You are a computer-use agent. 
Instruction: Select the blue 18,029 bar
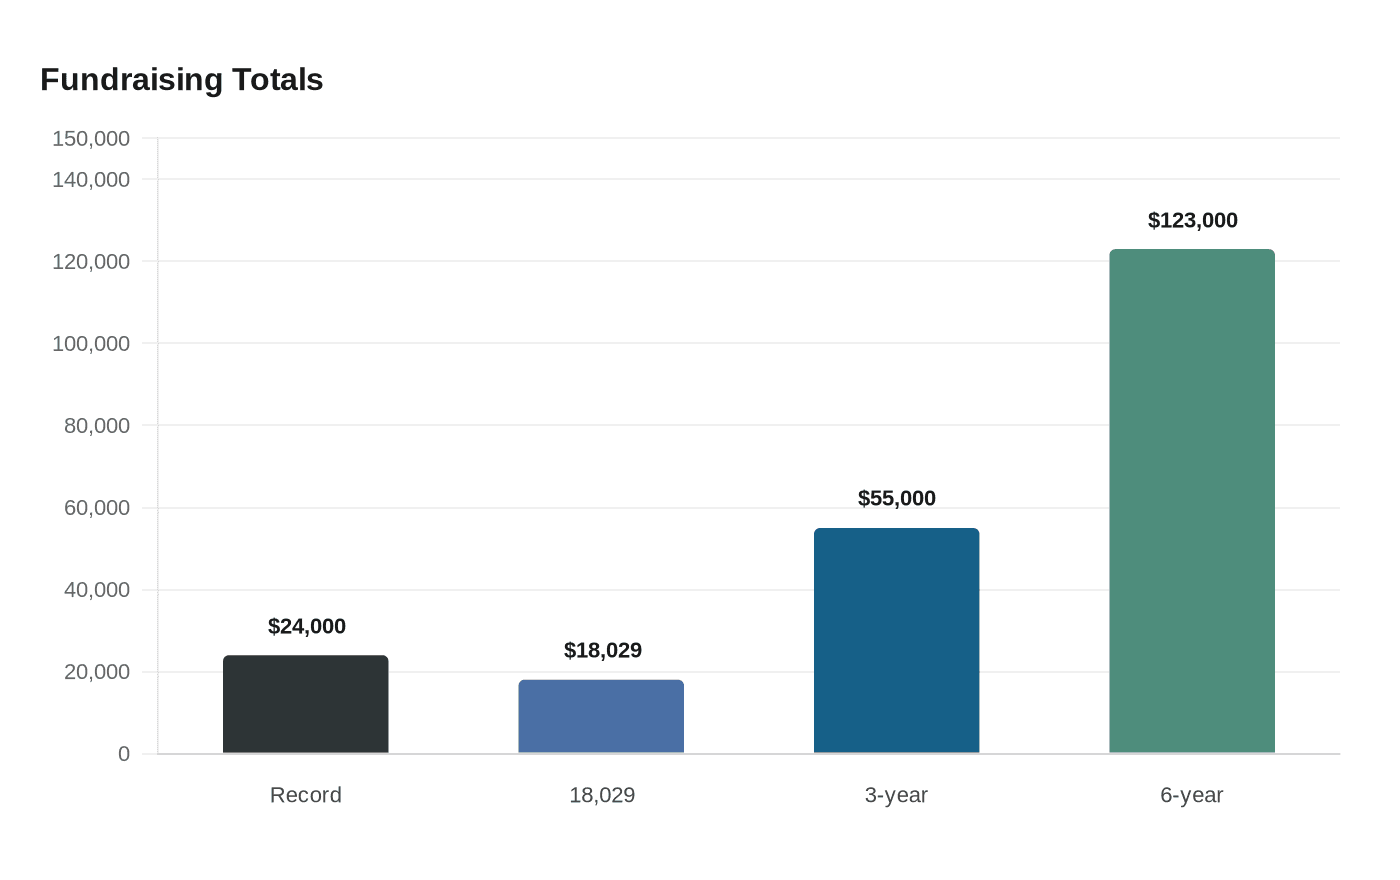coord(601,717)
